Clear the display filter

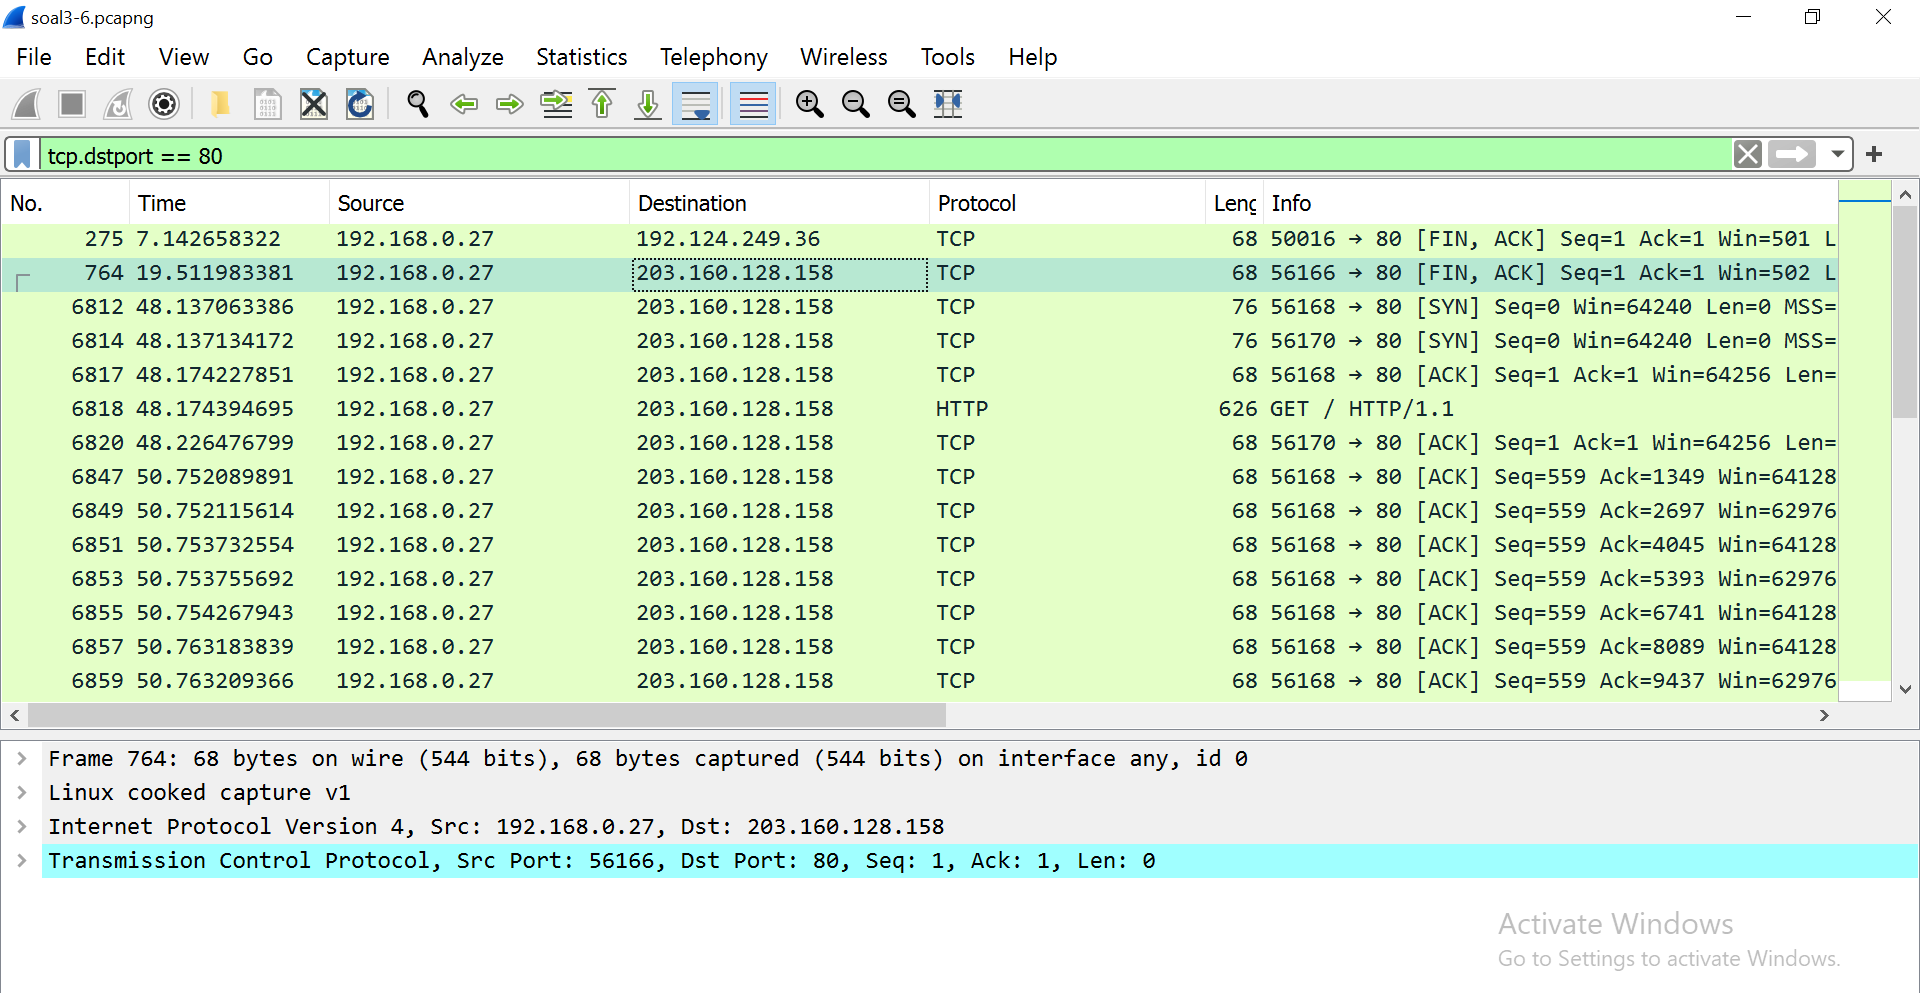pyautogui.click(x=1748, y=155)
